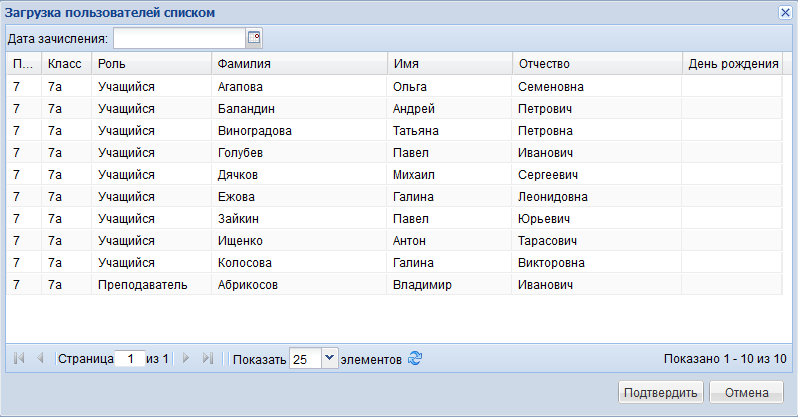Sort by День рождения column header
Viewport: 798px width, 417px height.
point(733,63)
